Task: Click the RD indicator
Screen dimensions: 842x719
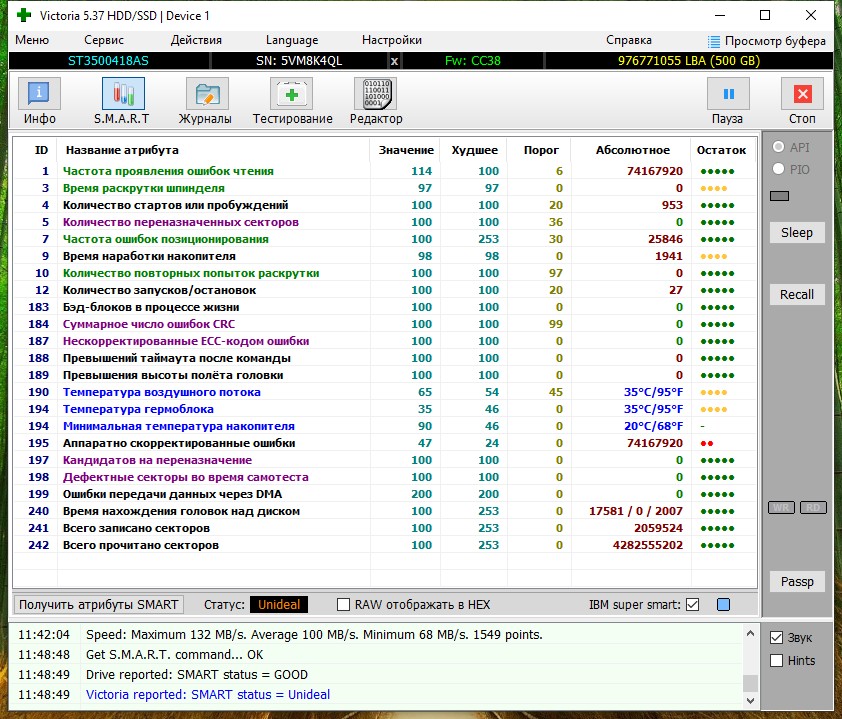Action: click(x=813, y=507)
